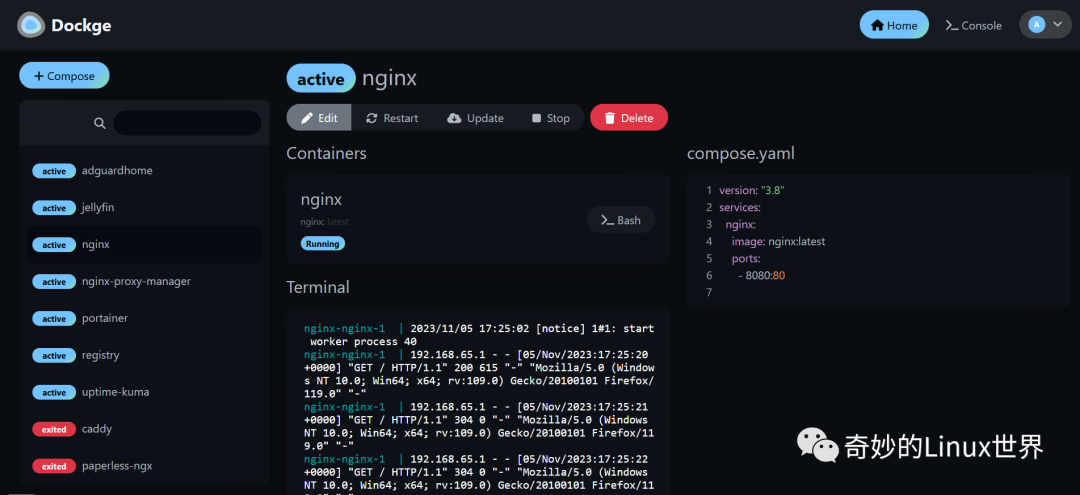Screen dimensions: 1080x495
Task: Click the services: line in compose.yaml
Action: 740,207
